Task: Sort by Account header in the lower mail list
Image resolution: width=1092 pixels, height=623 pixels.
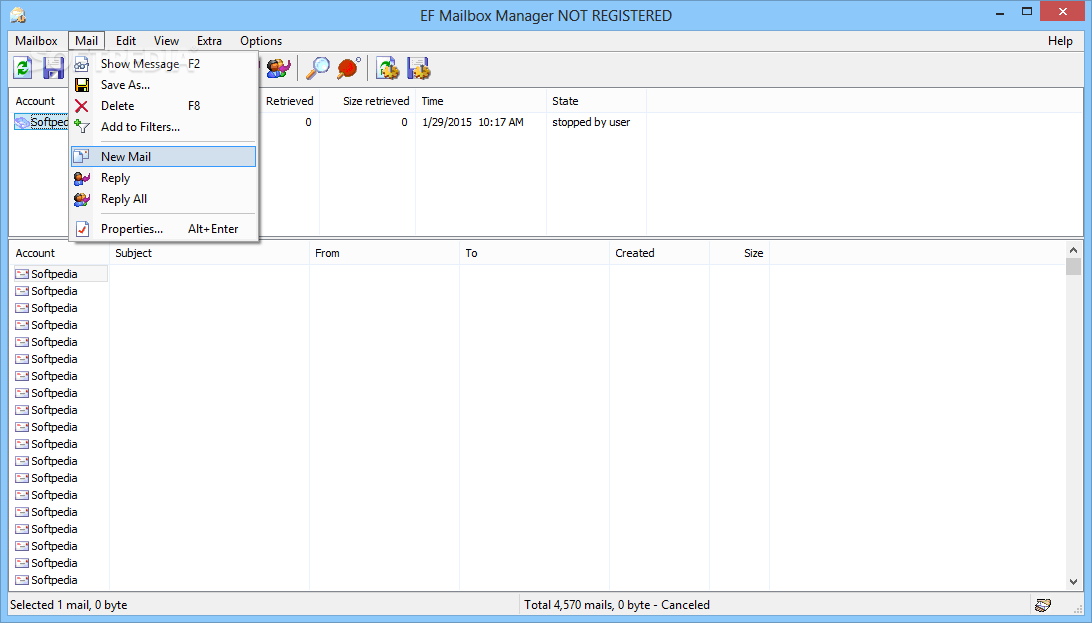Action: pos(35,253)
